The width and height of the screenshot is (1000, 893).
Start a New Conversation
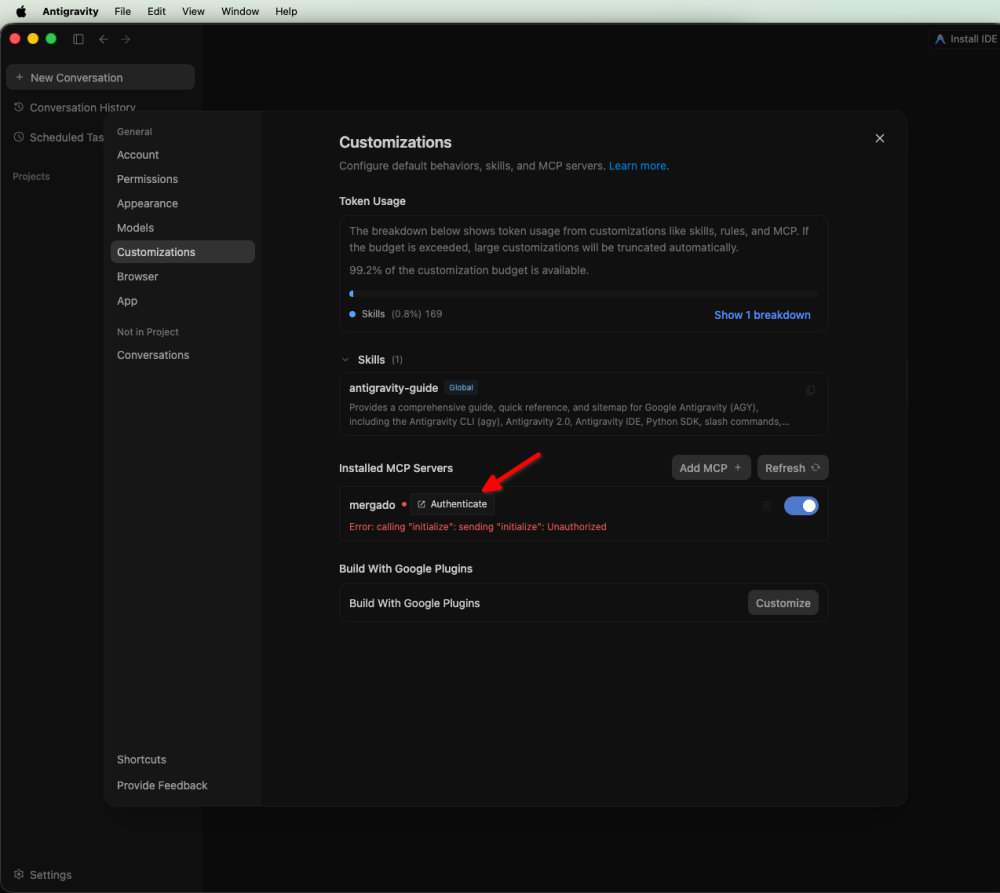click(100, 77)
